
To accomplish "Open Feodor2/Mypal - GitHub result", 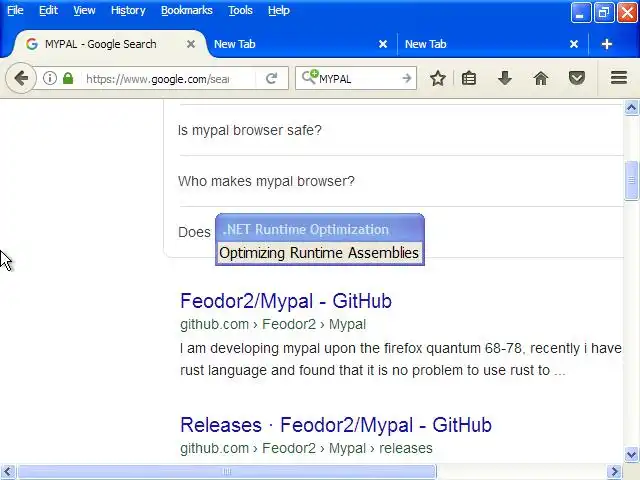I will (x=286, y=301).
